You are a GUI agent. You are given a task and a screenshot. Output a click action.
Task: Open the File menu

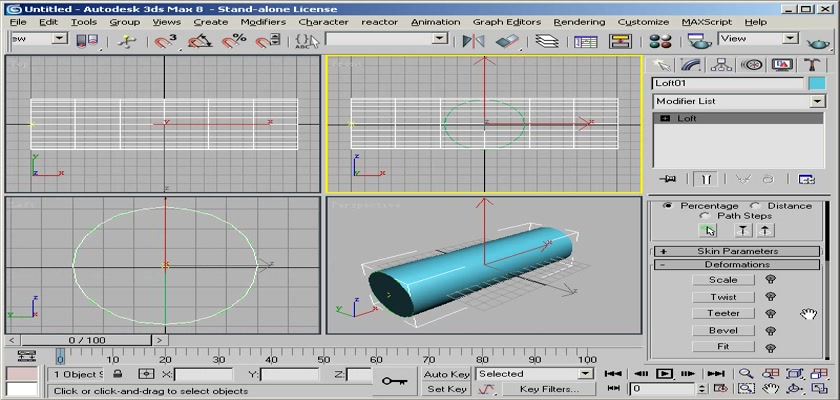18,22
